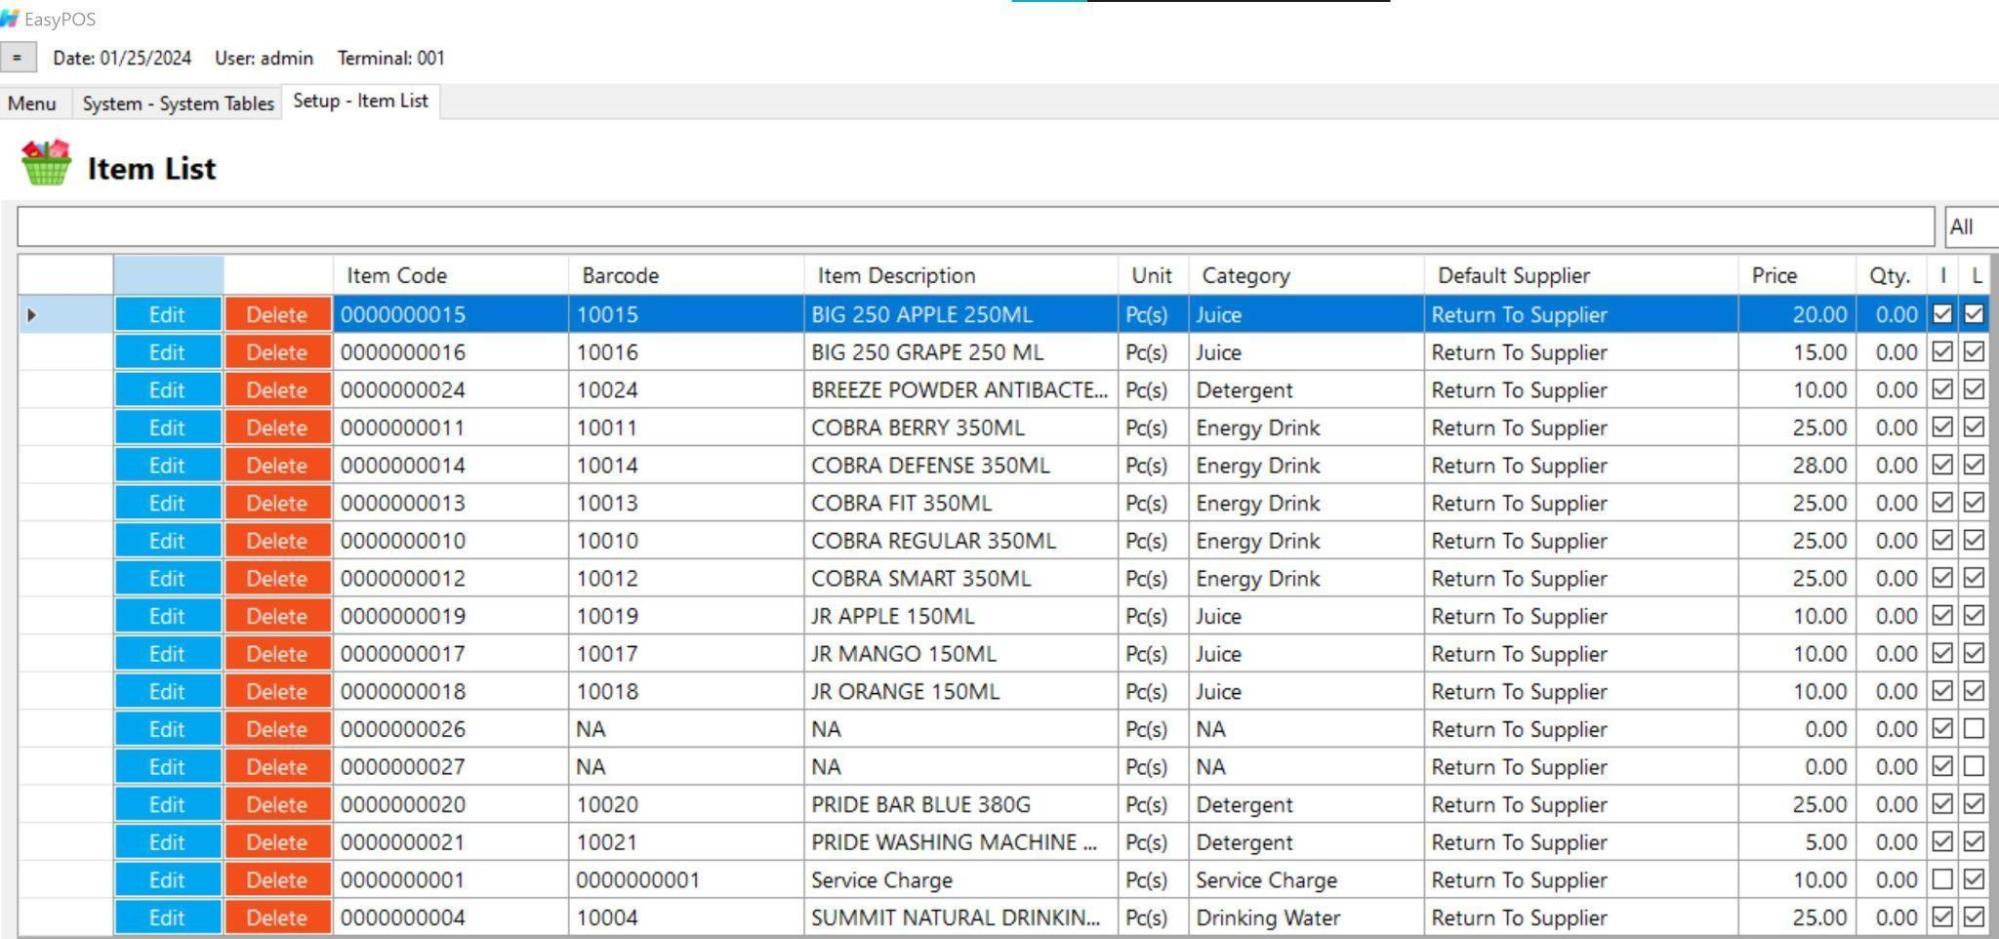1999x939 pixels.
Task: Delete COBRA REGULAR 350ML item
Action: pyautogui.click(x=277, y=541)
